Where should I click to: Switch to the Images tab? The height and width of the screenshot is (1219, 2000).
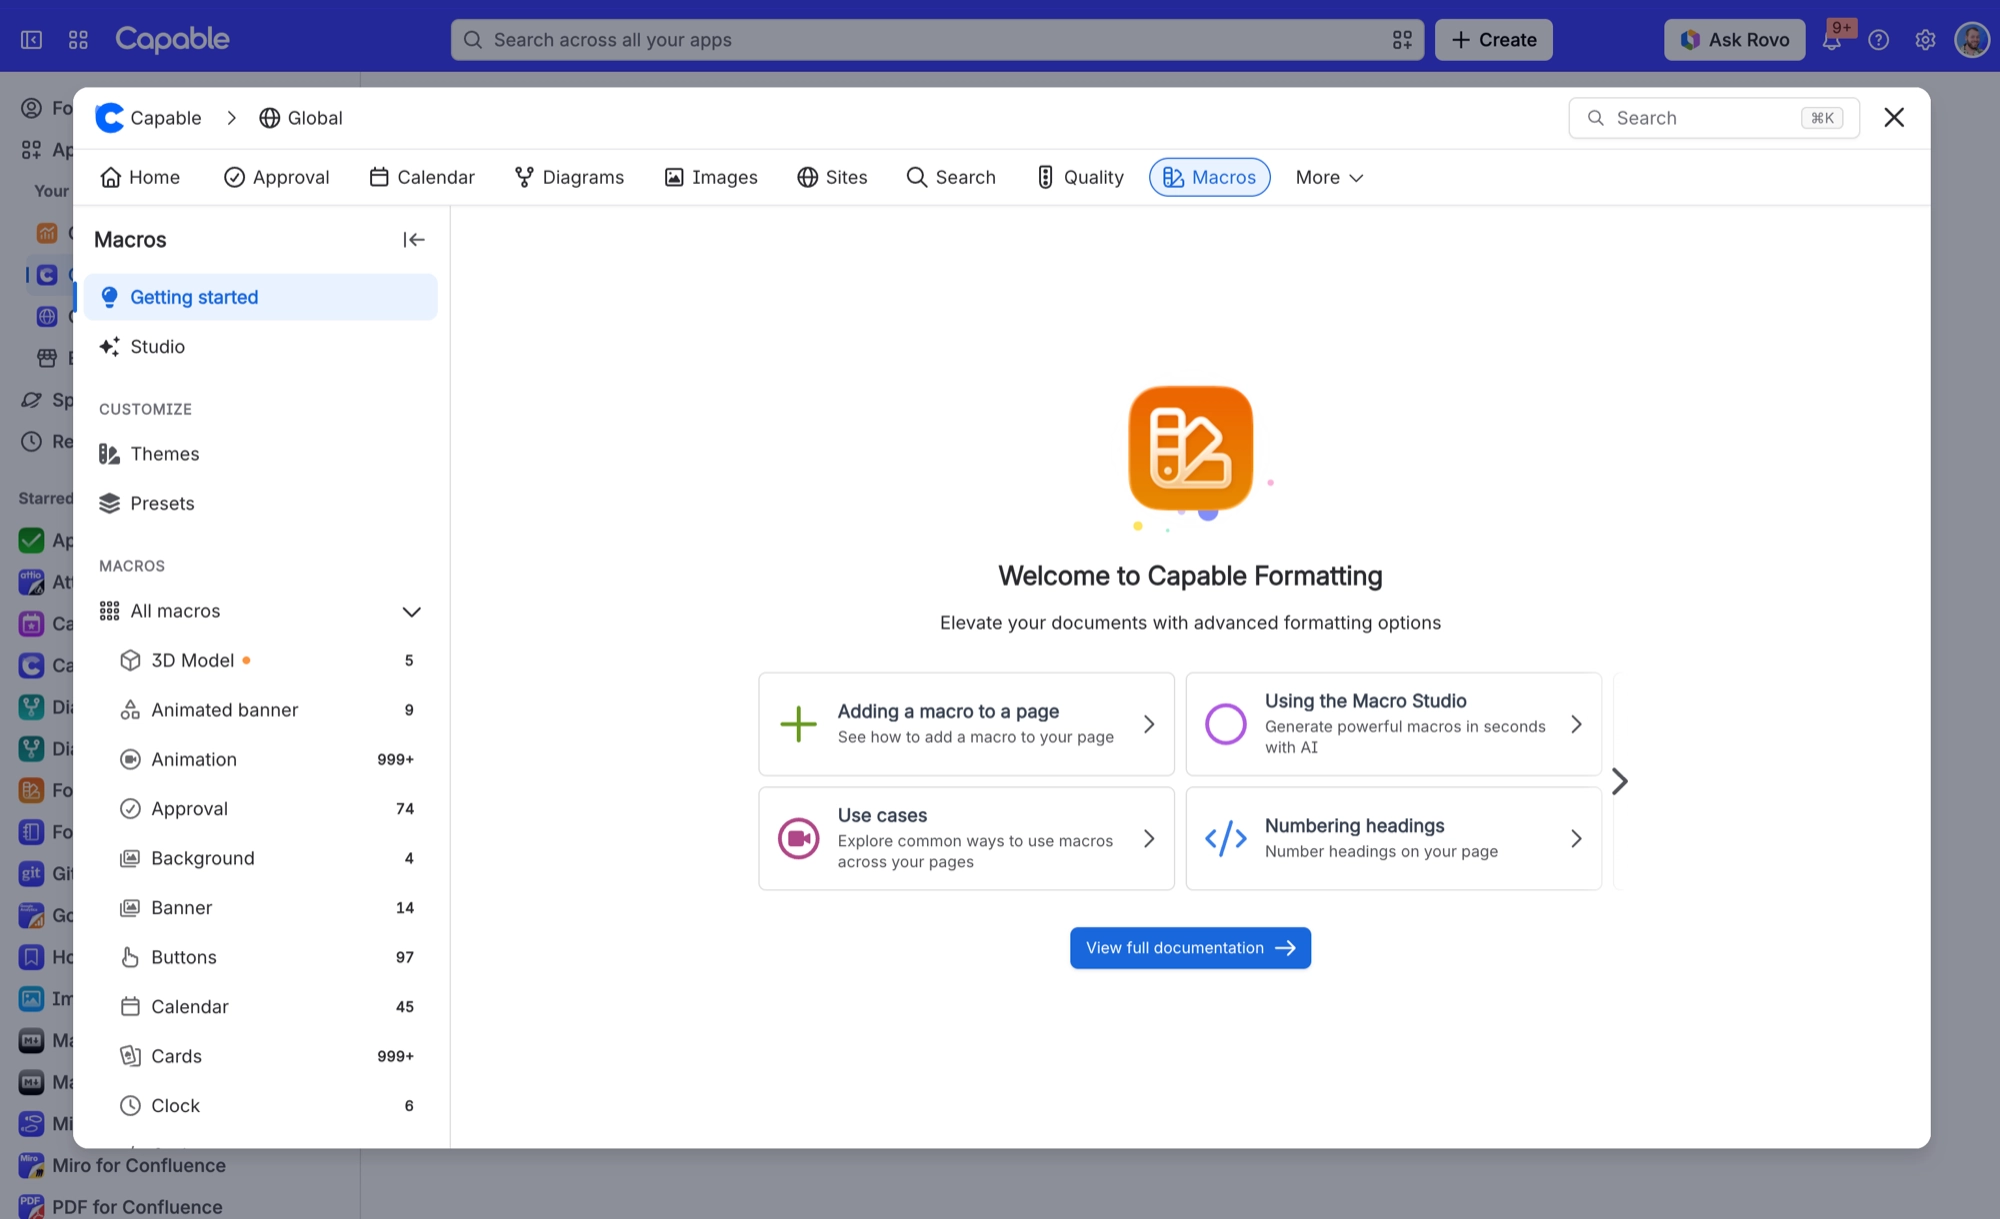point(711,178)
